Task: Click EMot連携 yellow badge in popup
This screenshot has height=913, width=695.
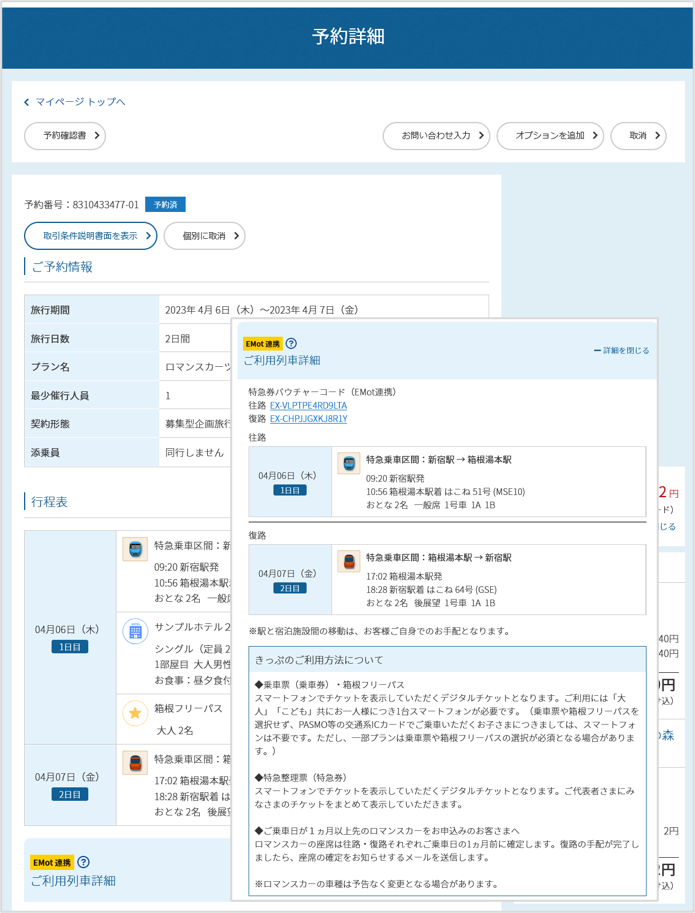Action: pyautogui.click(x=263, y=344)
